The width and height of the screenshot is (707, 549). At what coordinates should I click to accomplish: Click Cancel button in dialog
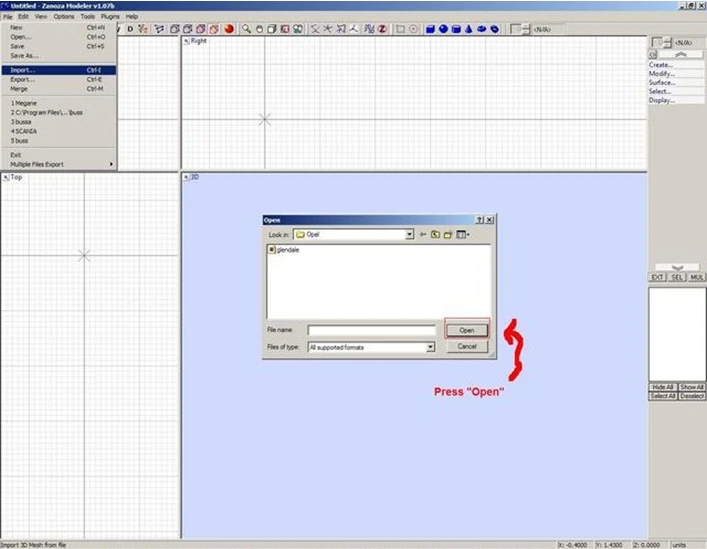(467, 347)
